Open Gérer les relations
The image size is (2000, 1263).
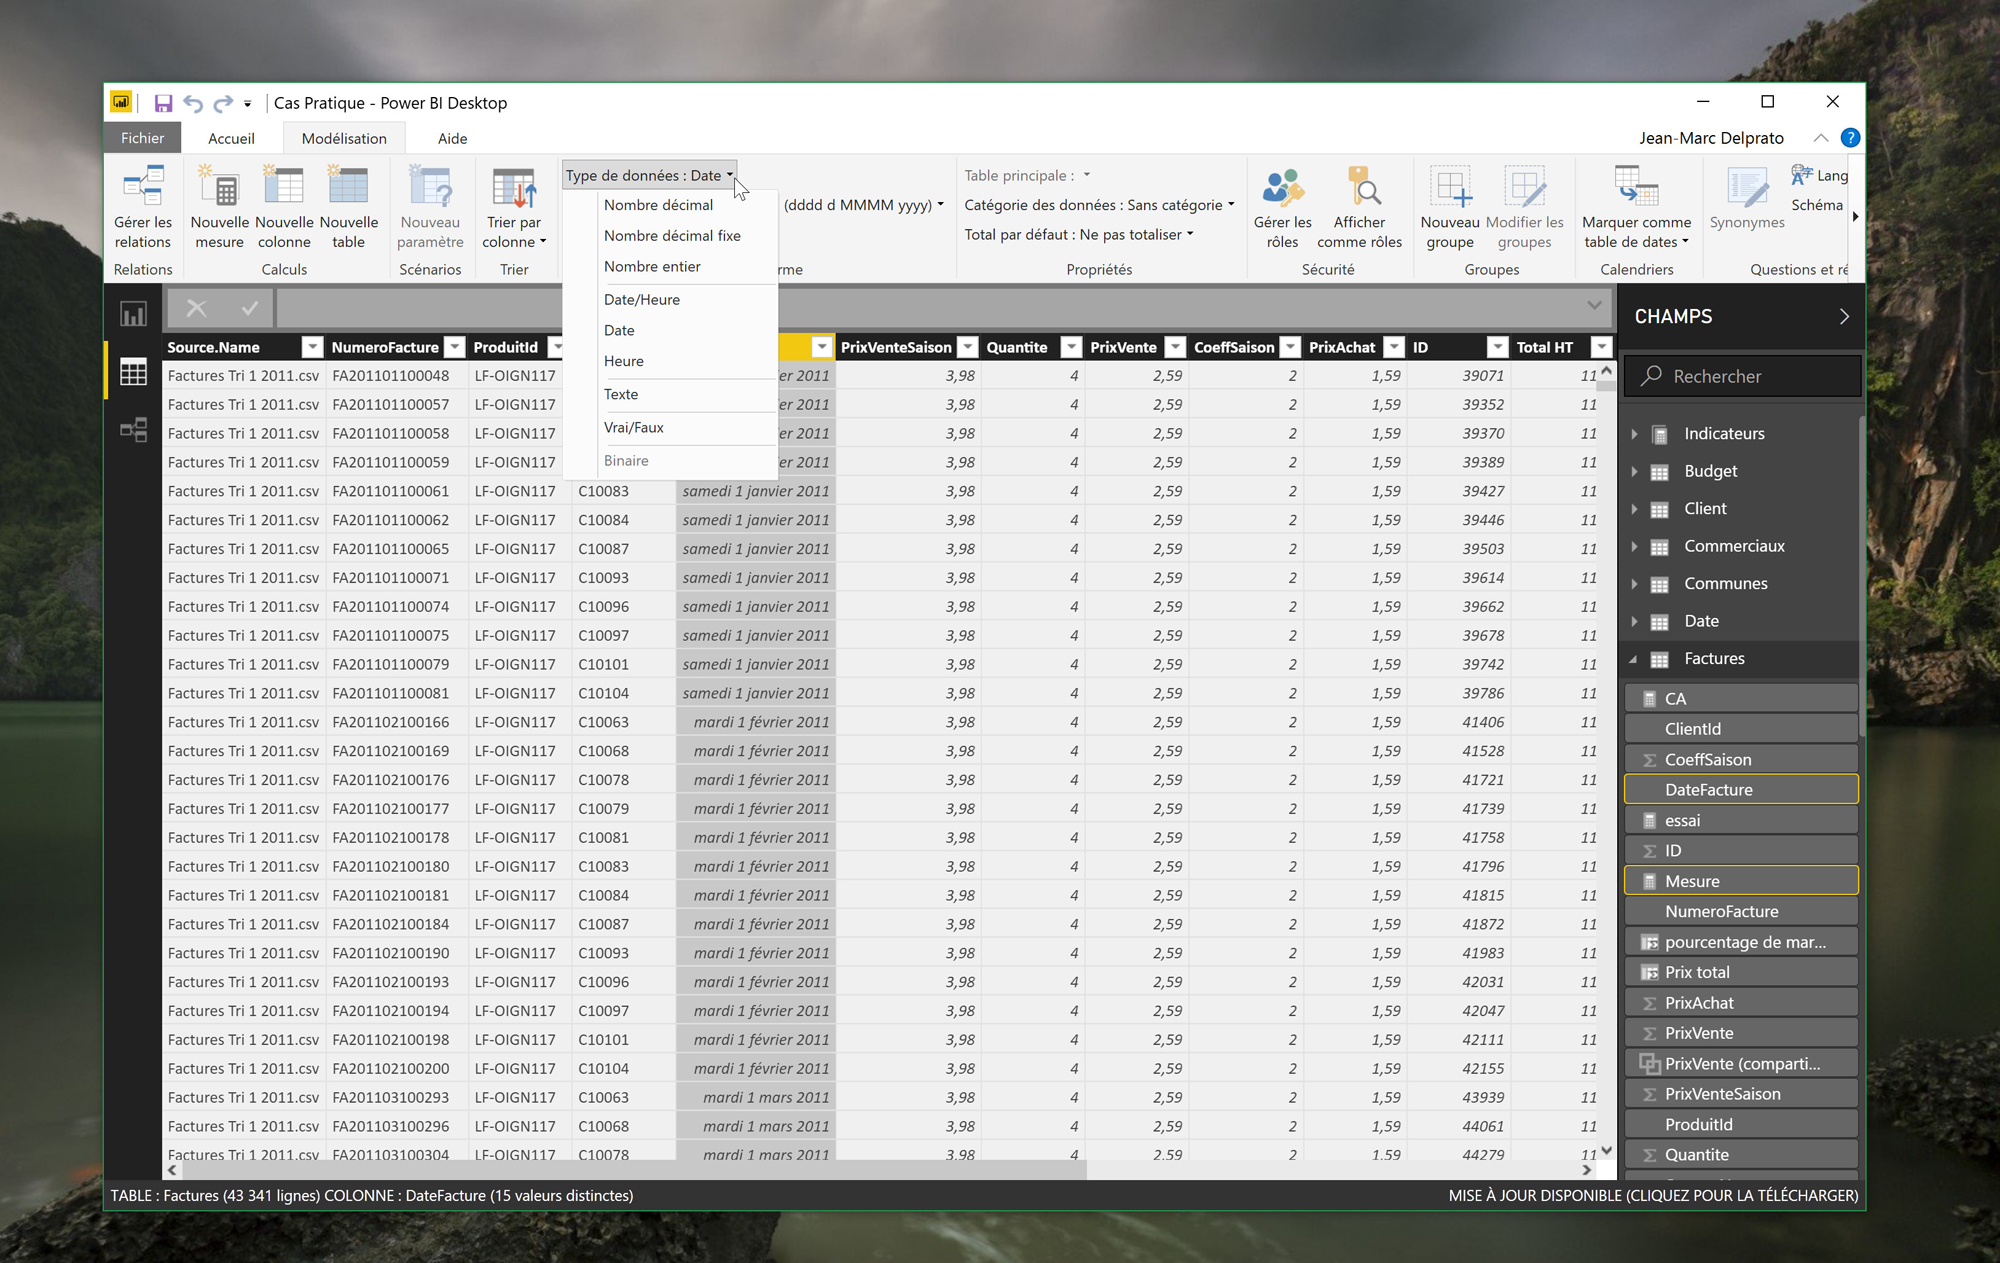click(x=142, y=207)
